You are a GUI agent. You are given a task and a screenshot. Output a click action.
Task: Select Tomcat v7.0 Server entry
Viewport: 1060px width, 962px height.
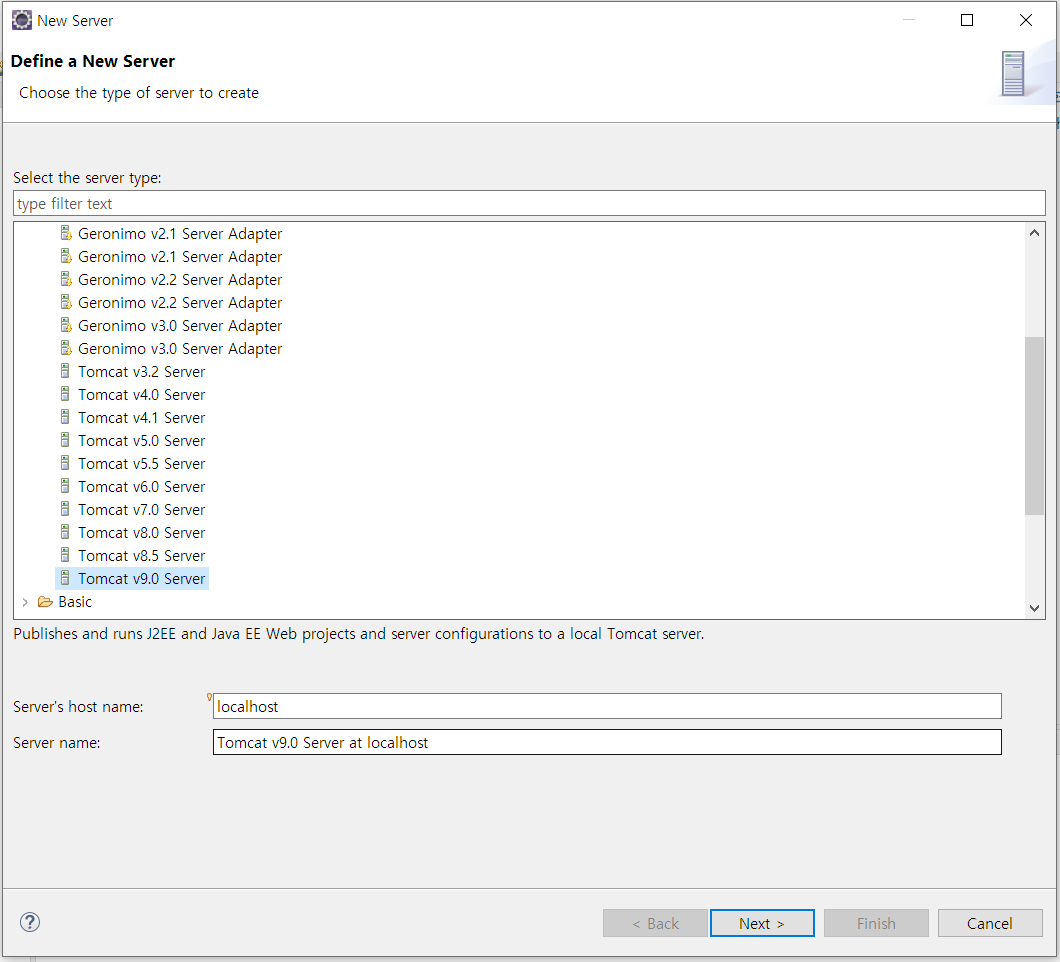[141, 510]
